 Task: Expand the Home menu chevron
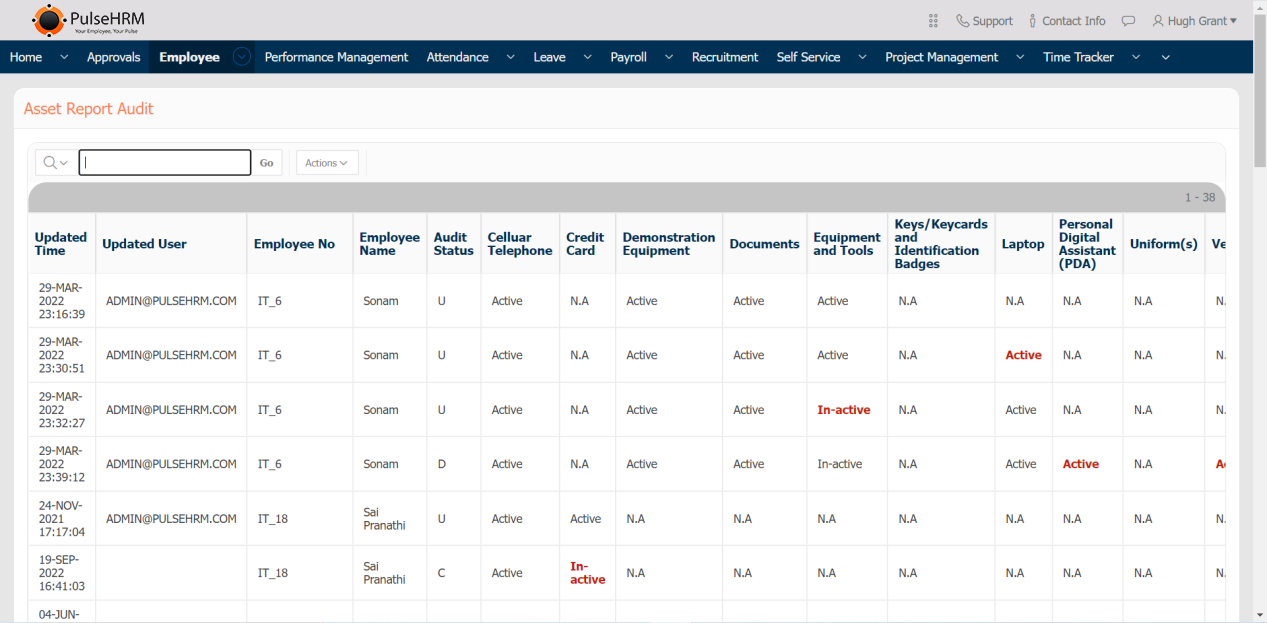[x=64, y=57]
